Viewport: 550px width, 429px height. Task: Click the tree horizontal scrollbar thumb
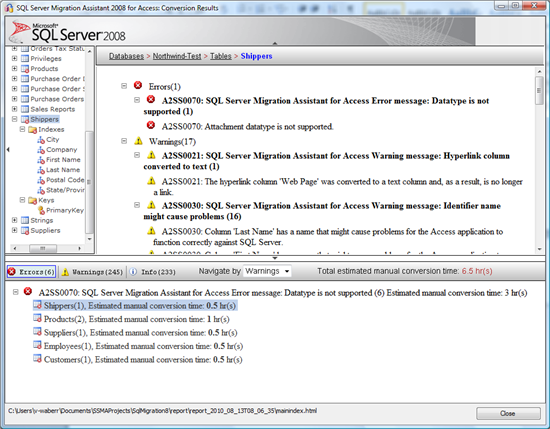(x=43, y=248)
